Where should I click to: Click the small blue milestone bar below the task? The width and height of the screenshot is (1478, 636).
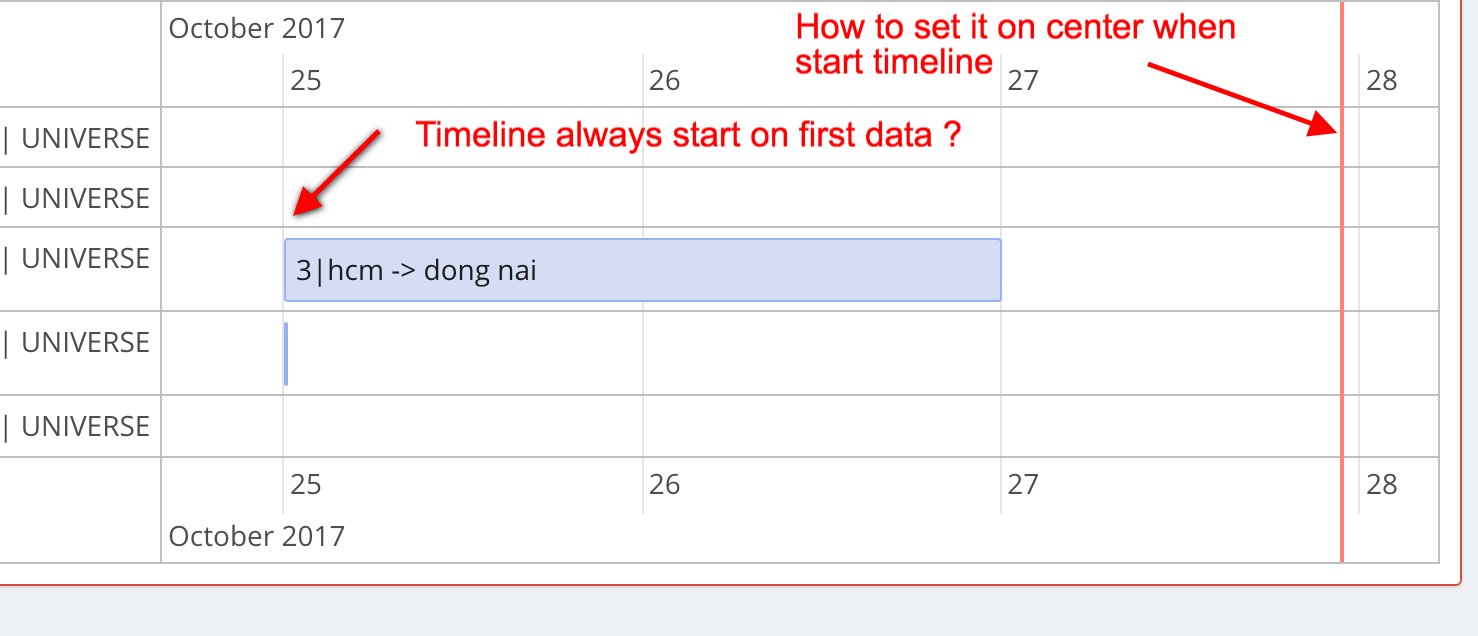pyautogui.click(x=286, y=353)
